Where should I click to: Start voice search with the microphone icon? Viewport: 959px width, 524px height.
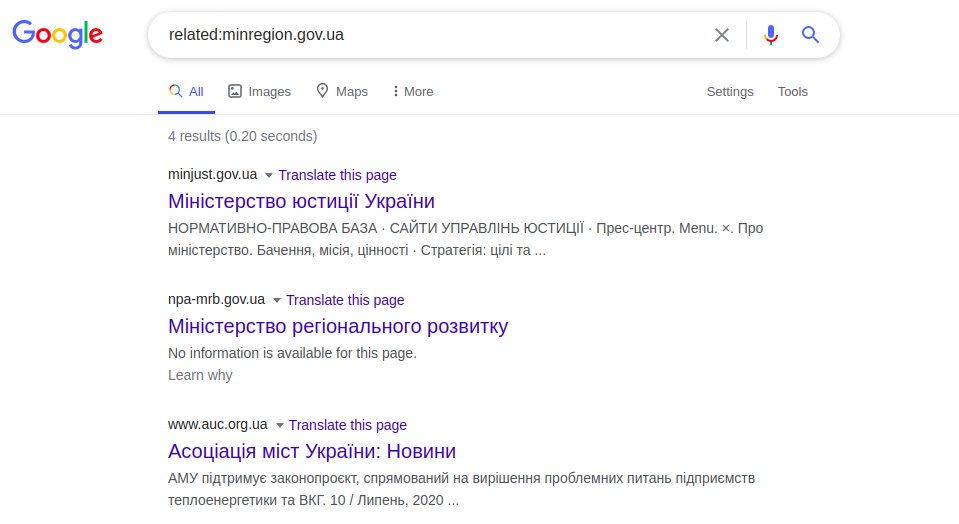771,35
